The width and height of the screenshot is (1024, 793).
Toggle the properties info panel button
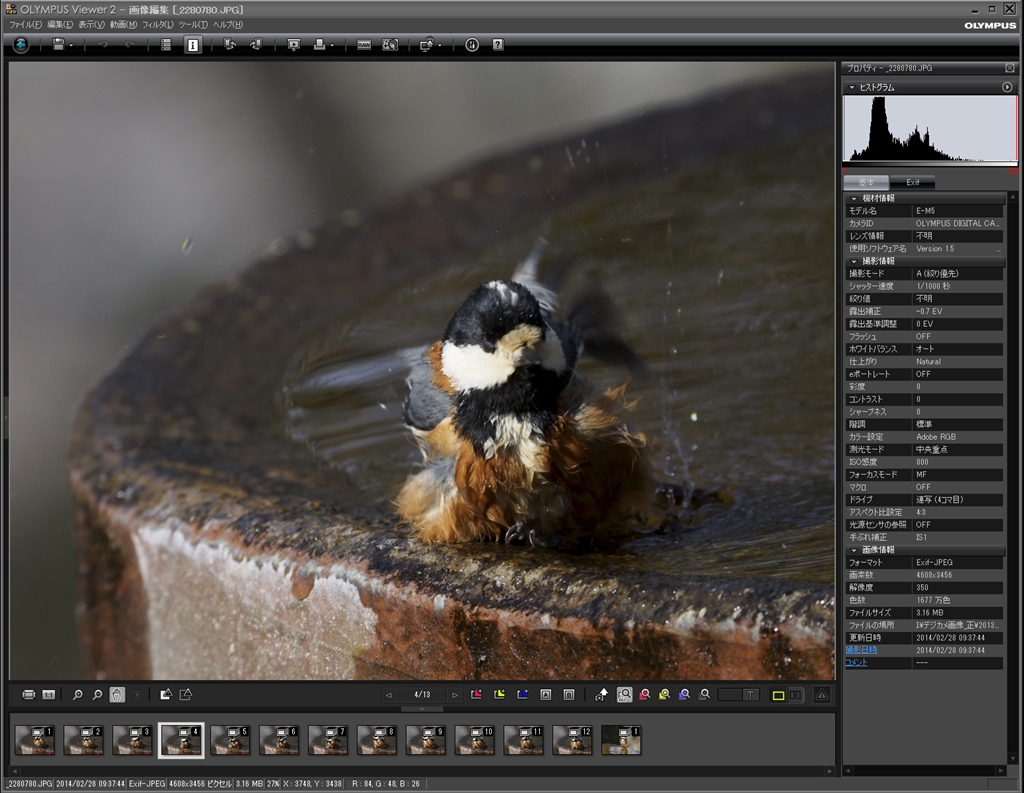point(192,44)
